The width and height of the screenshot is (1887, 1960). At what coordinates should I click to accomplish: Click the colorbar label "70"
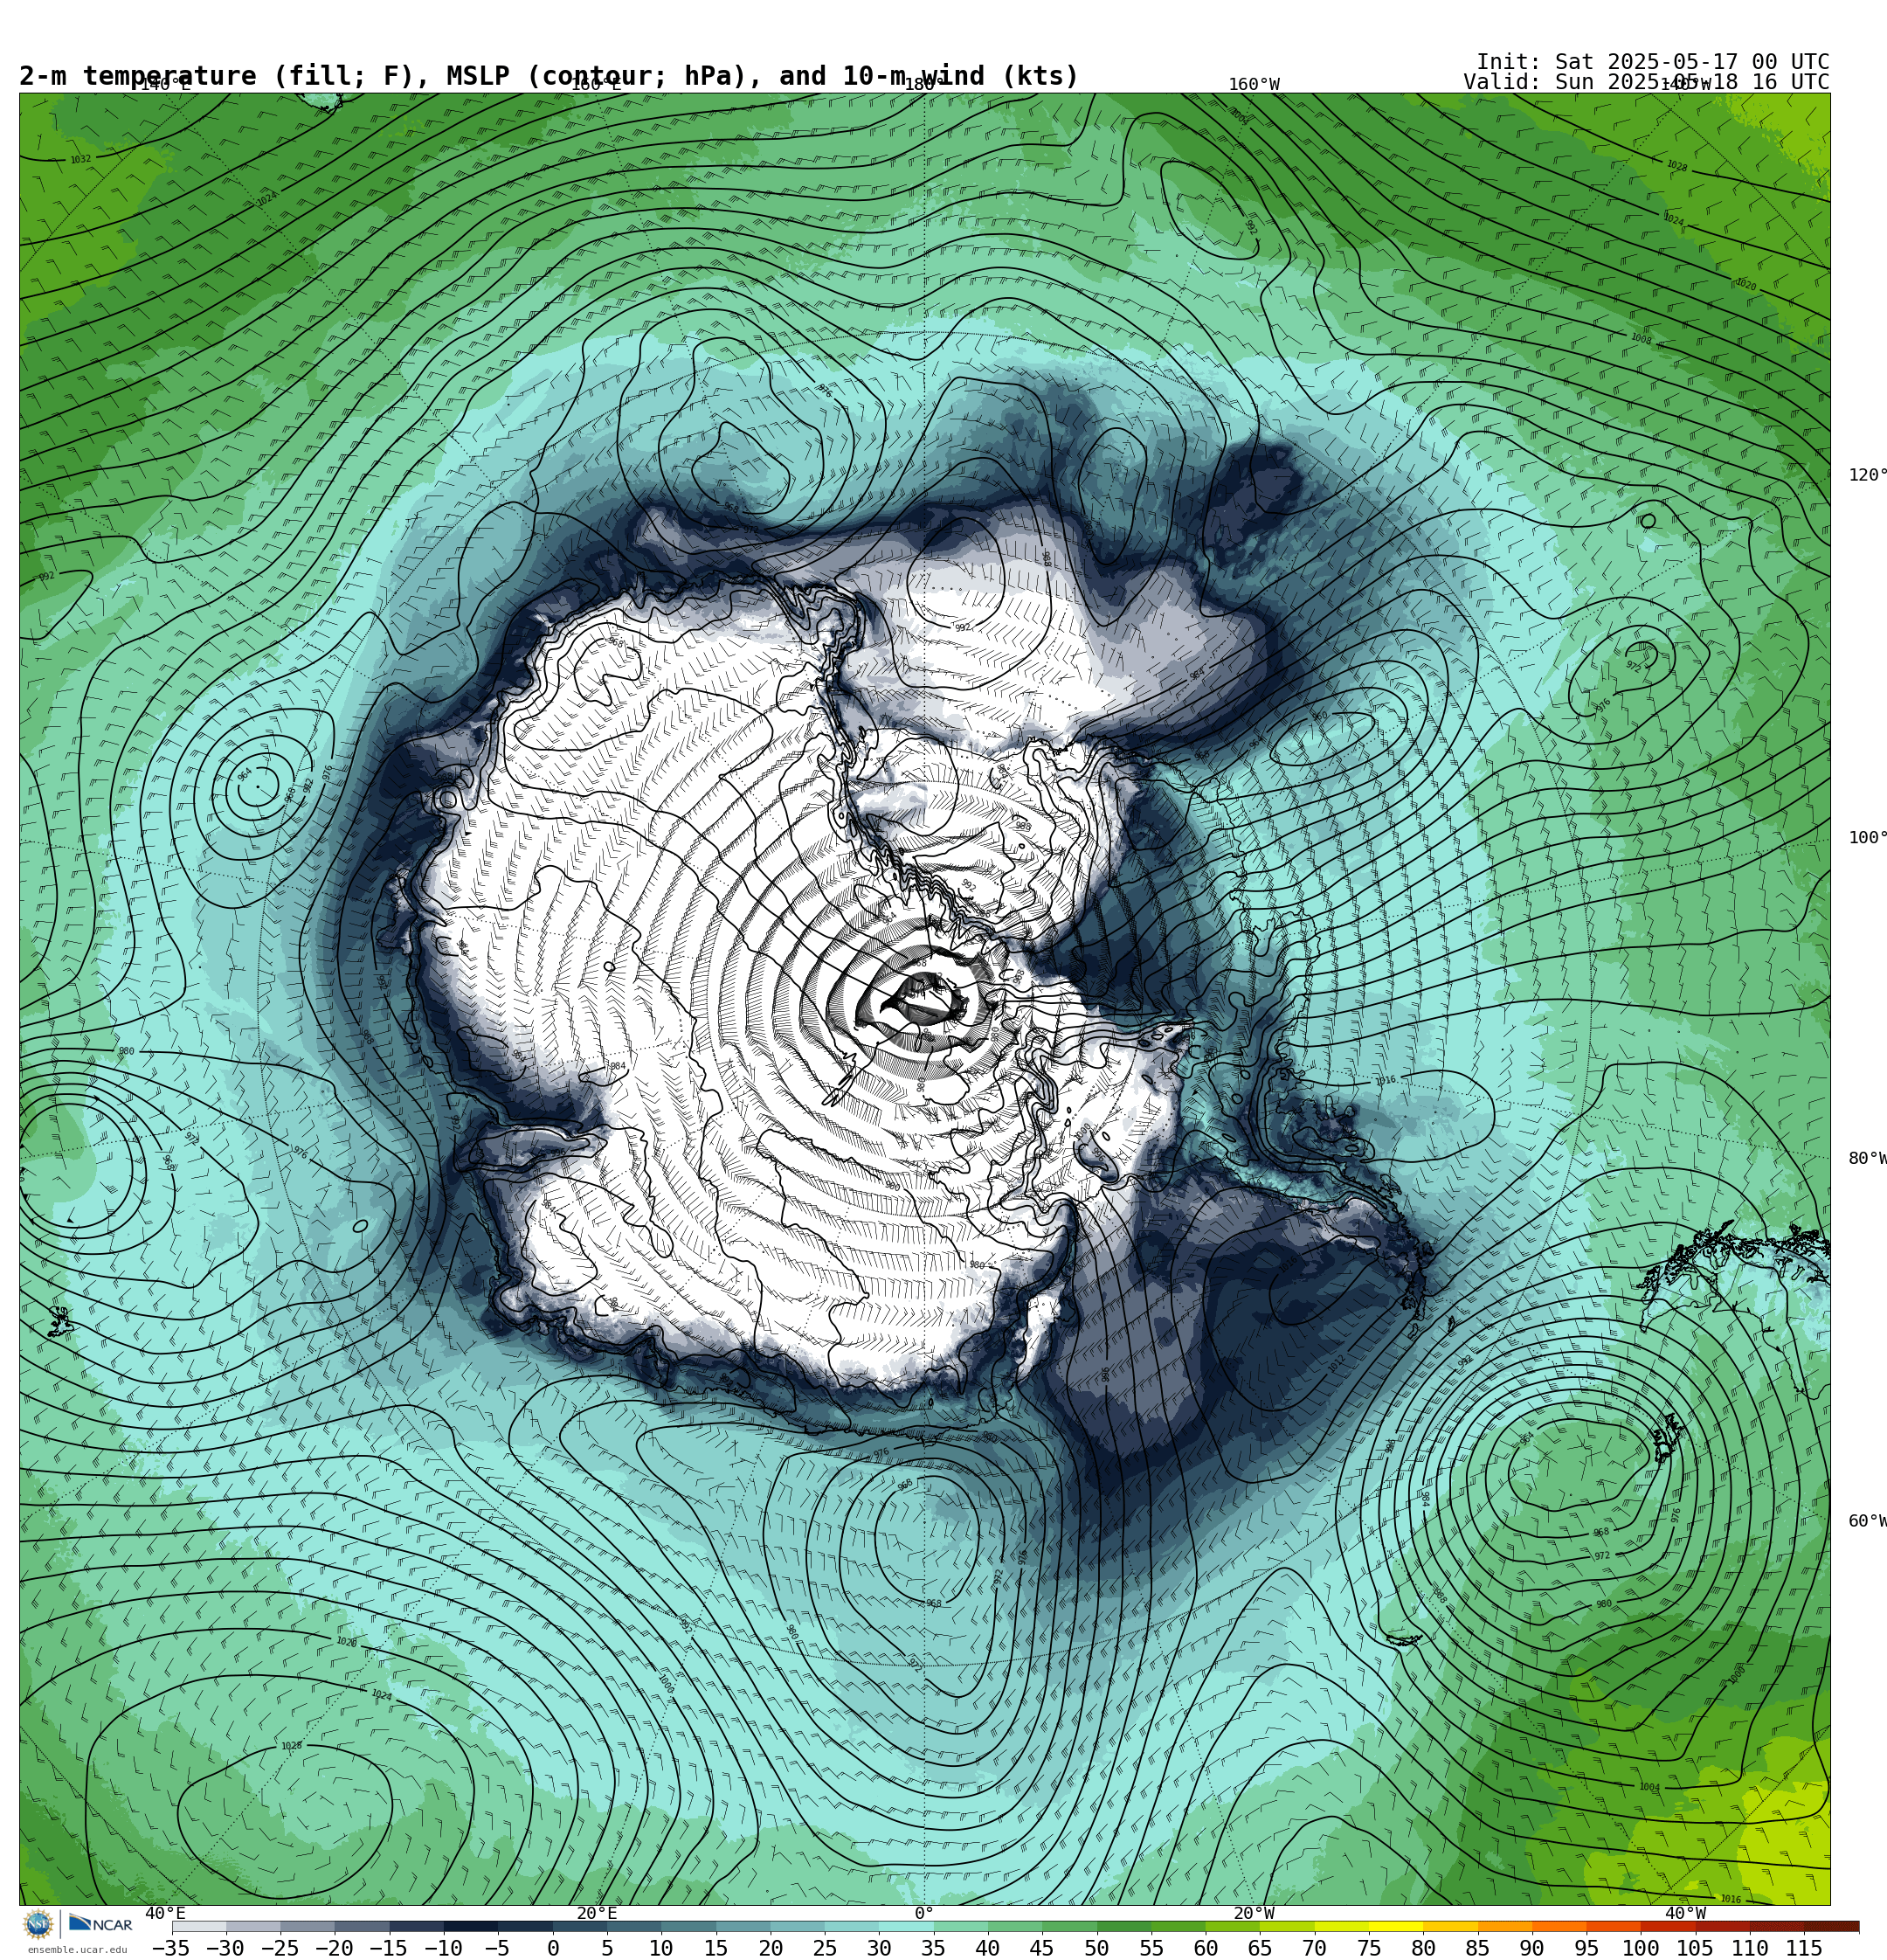click(x=1314, y=1948)
